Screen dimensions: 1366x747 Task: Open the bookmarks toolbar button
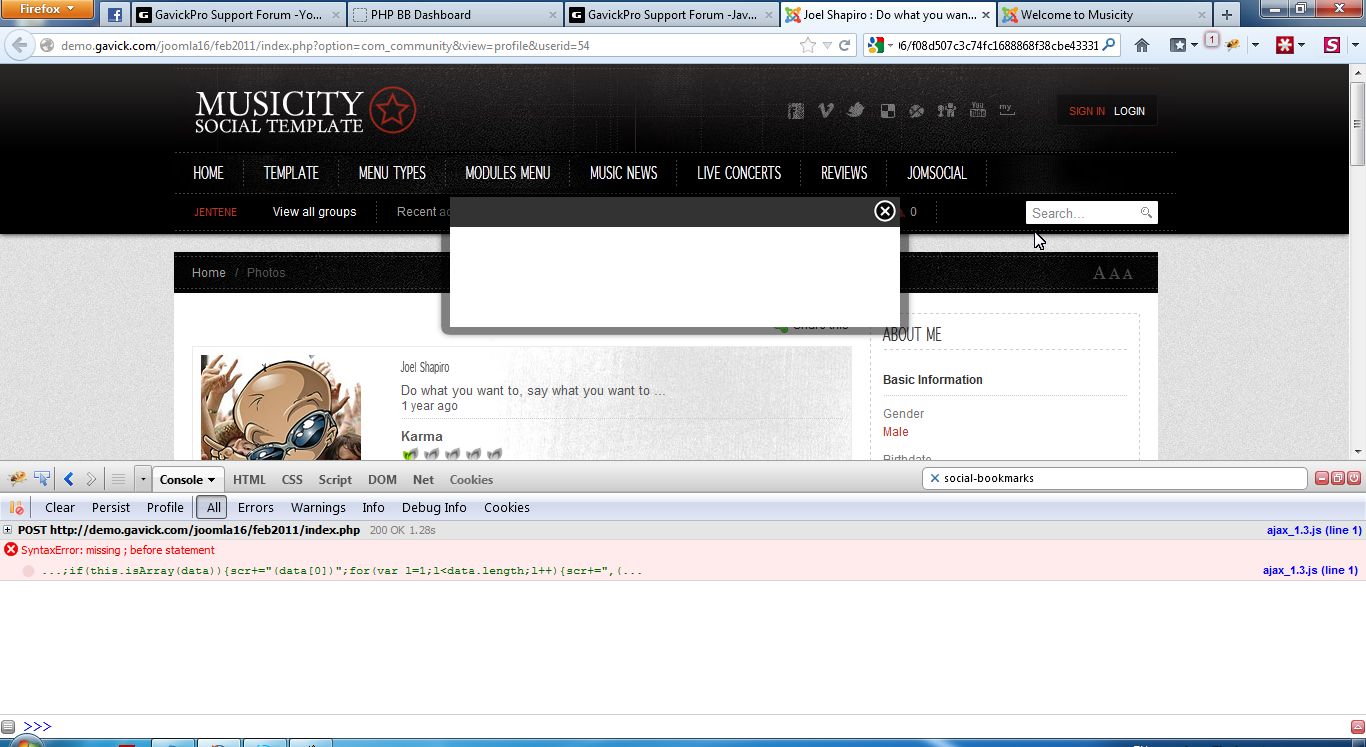tap(1179, 45)
